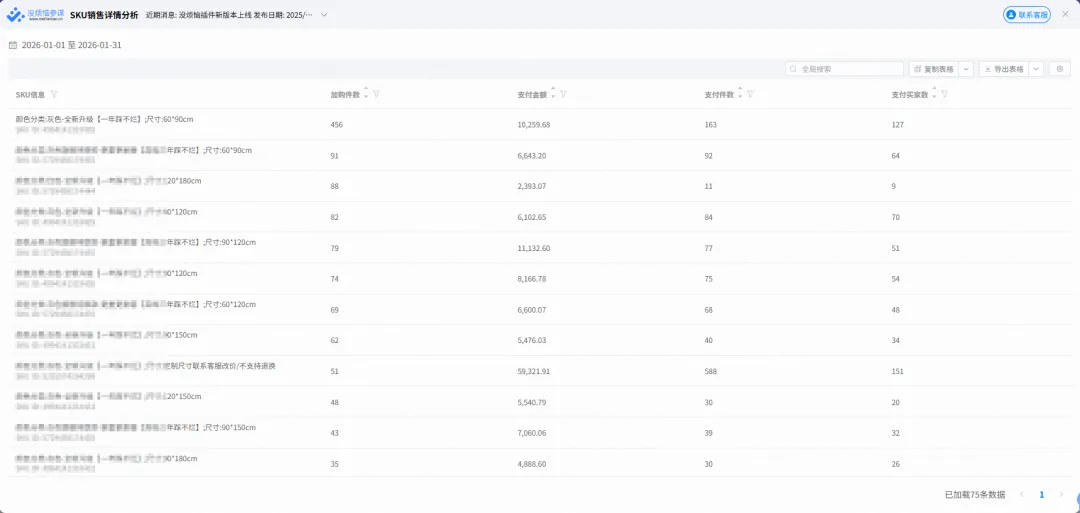Click the 支付件数 value 588
1080x513 pixels.
tap(711, 371)
